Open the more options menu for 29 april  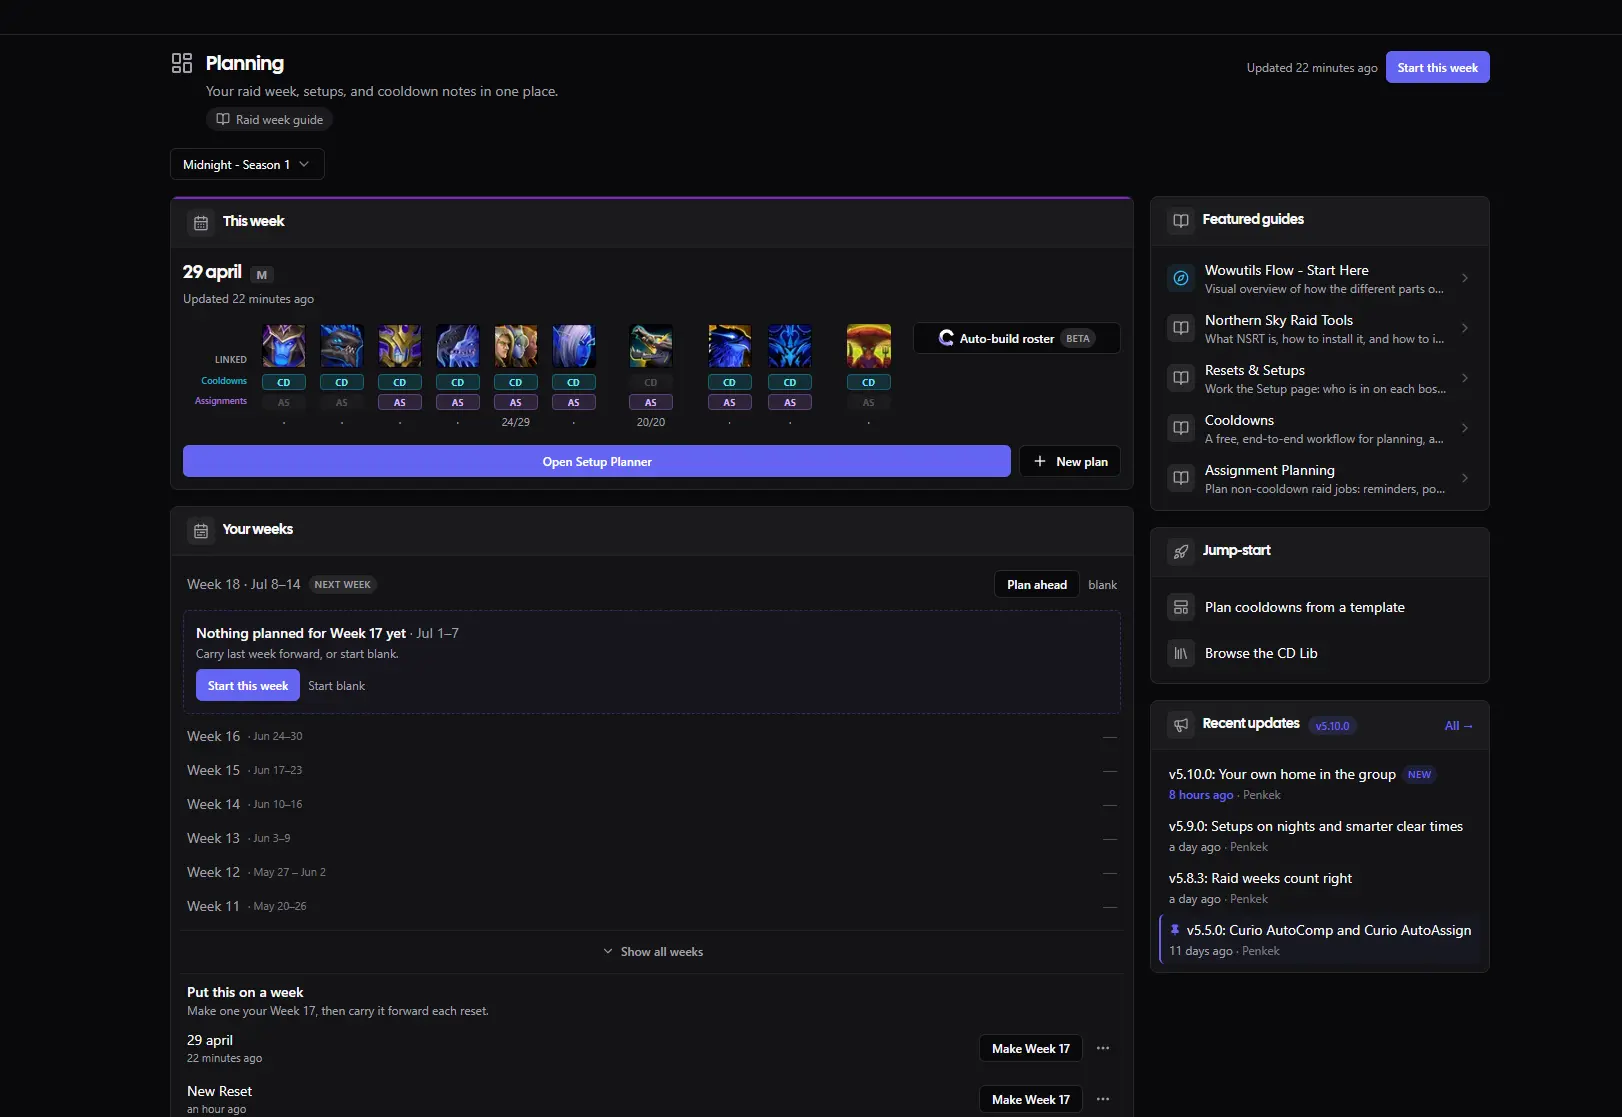[x=1103, y=1048]
